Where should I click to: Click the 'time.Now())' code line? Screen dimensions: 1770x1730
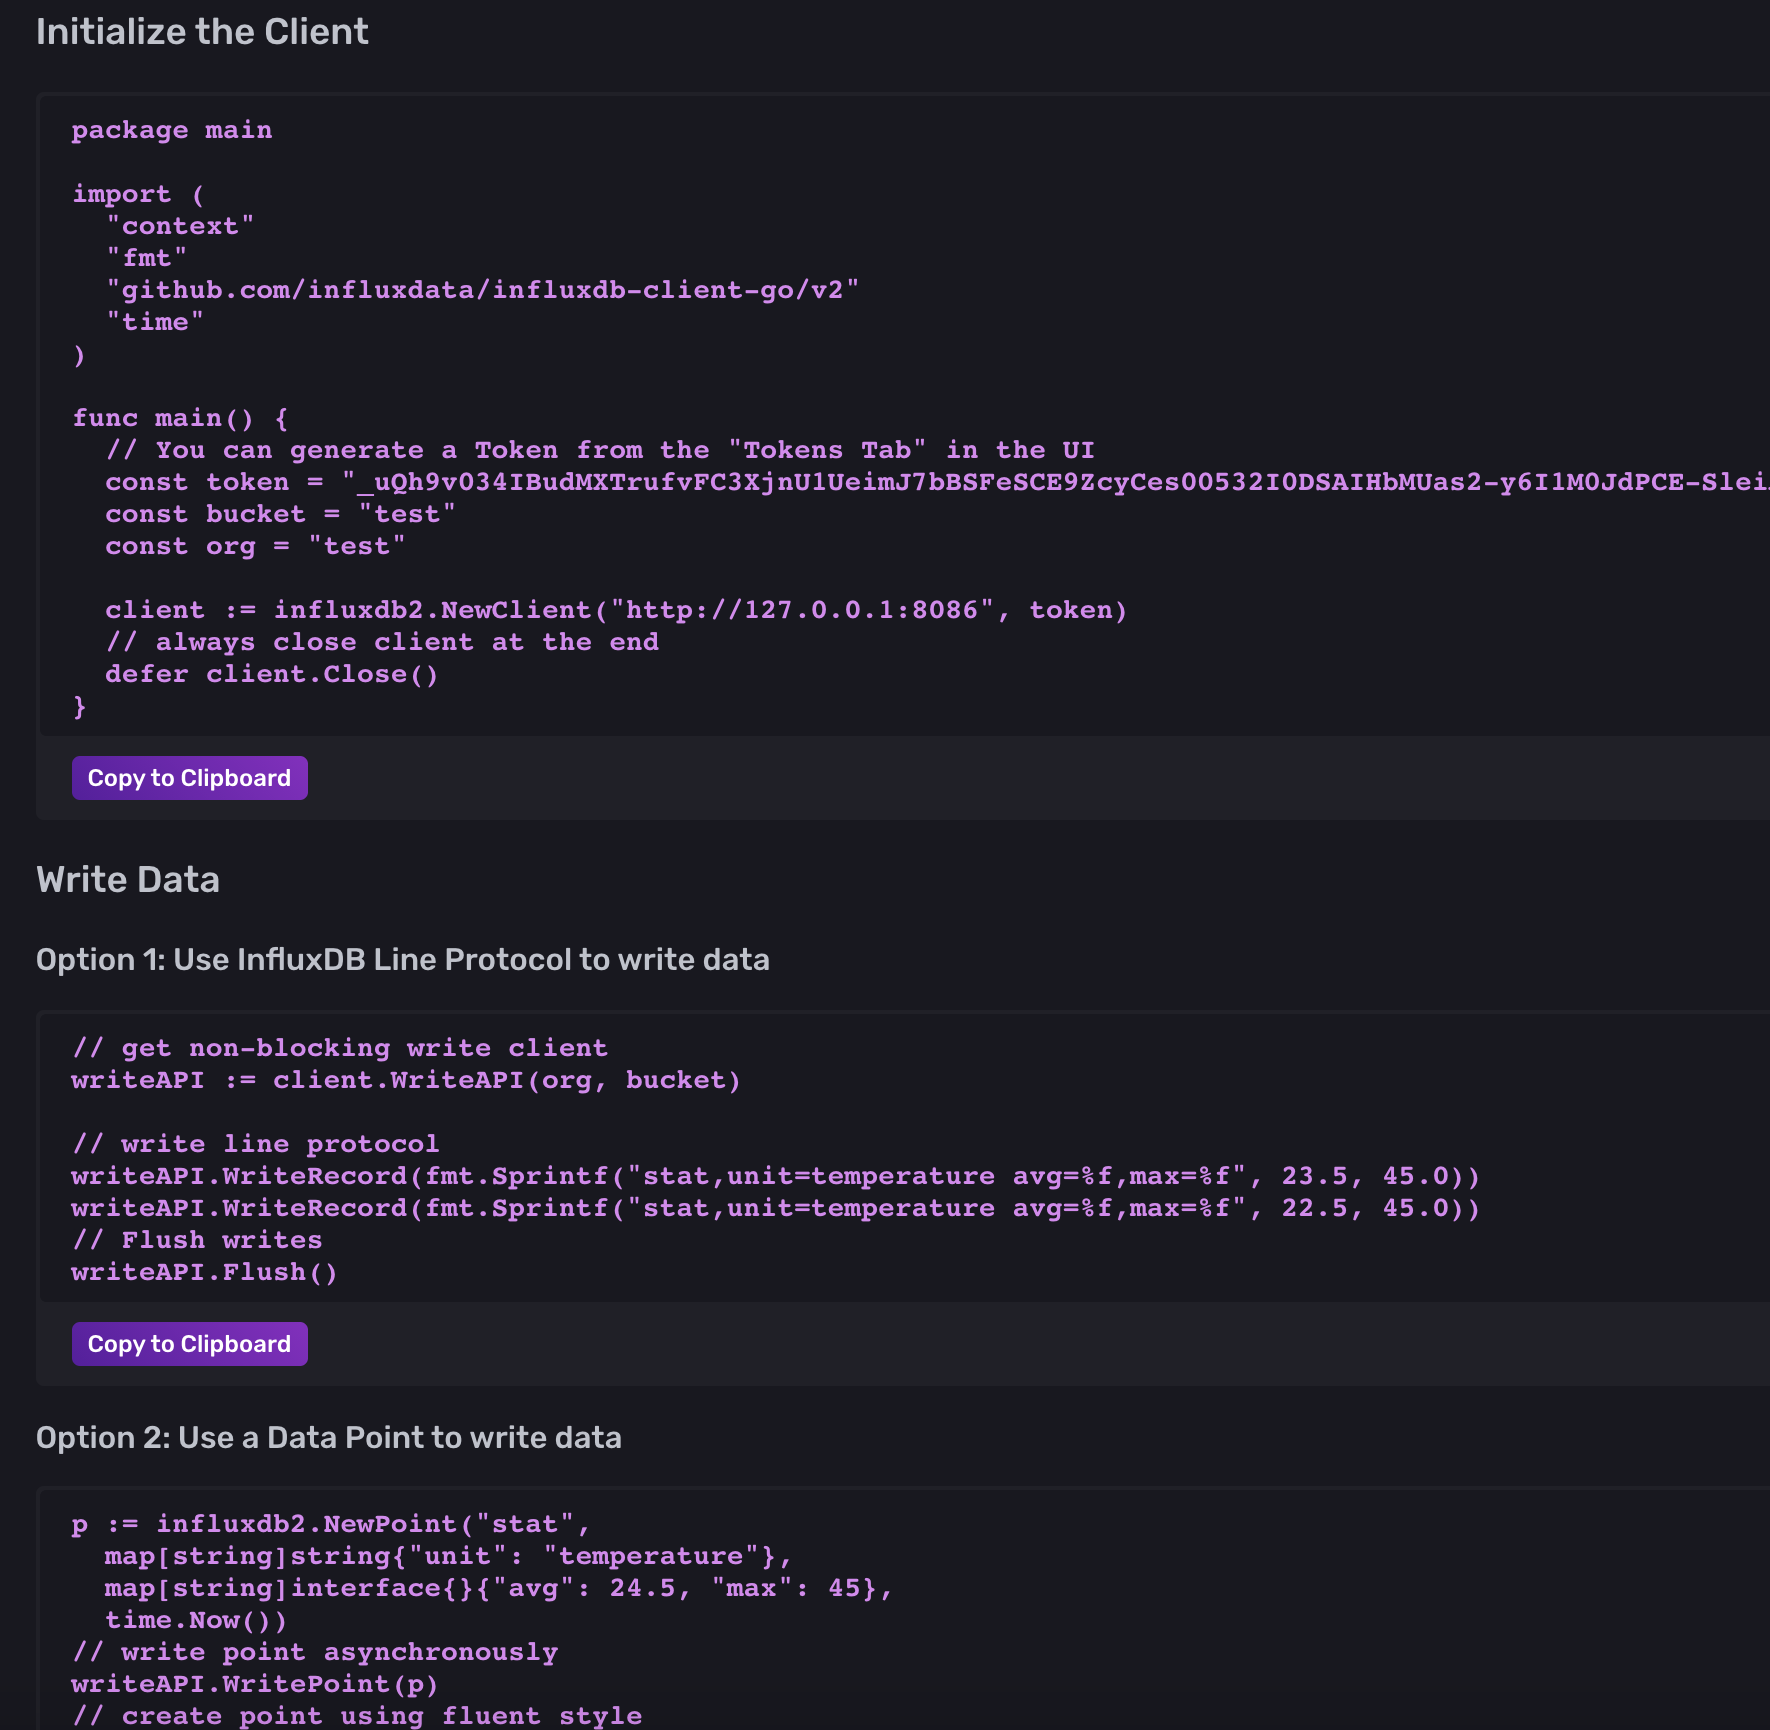tap(196, 1620)
